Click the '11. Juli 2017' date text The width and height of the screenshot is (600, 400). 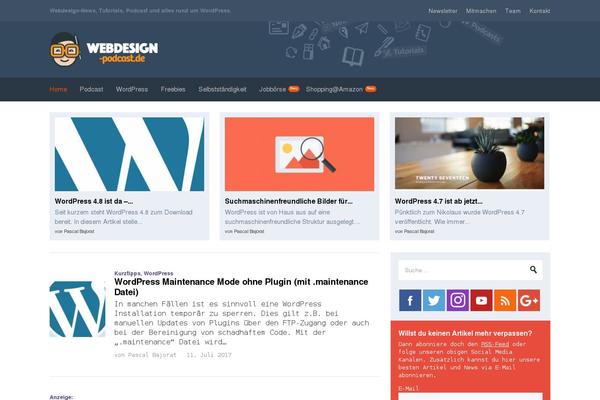(209, 355)
